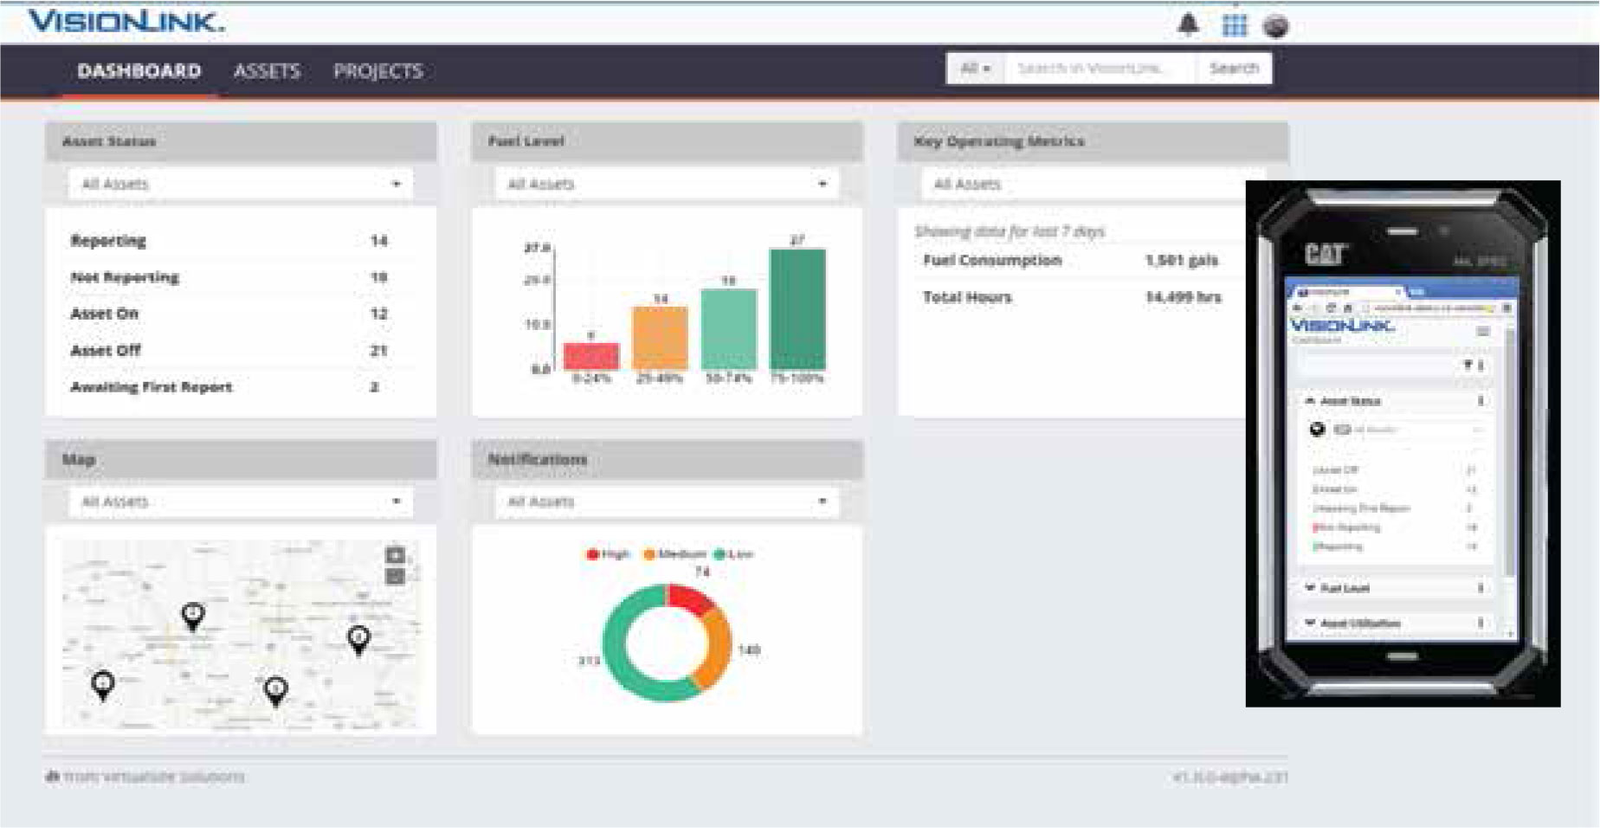Open the blue apps grid icon
Screen dimensions: 1600x828
pyautogui.click(x=1235, y=25)
